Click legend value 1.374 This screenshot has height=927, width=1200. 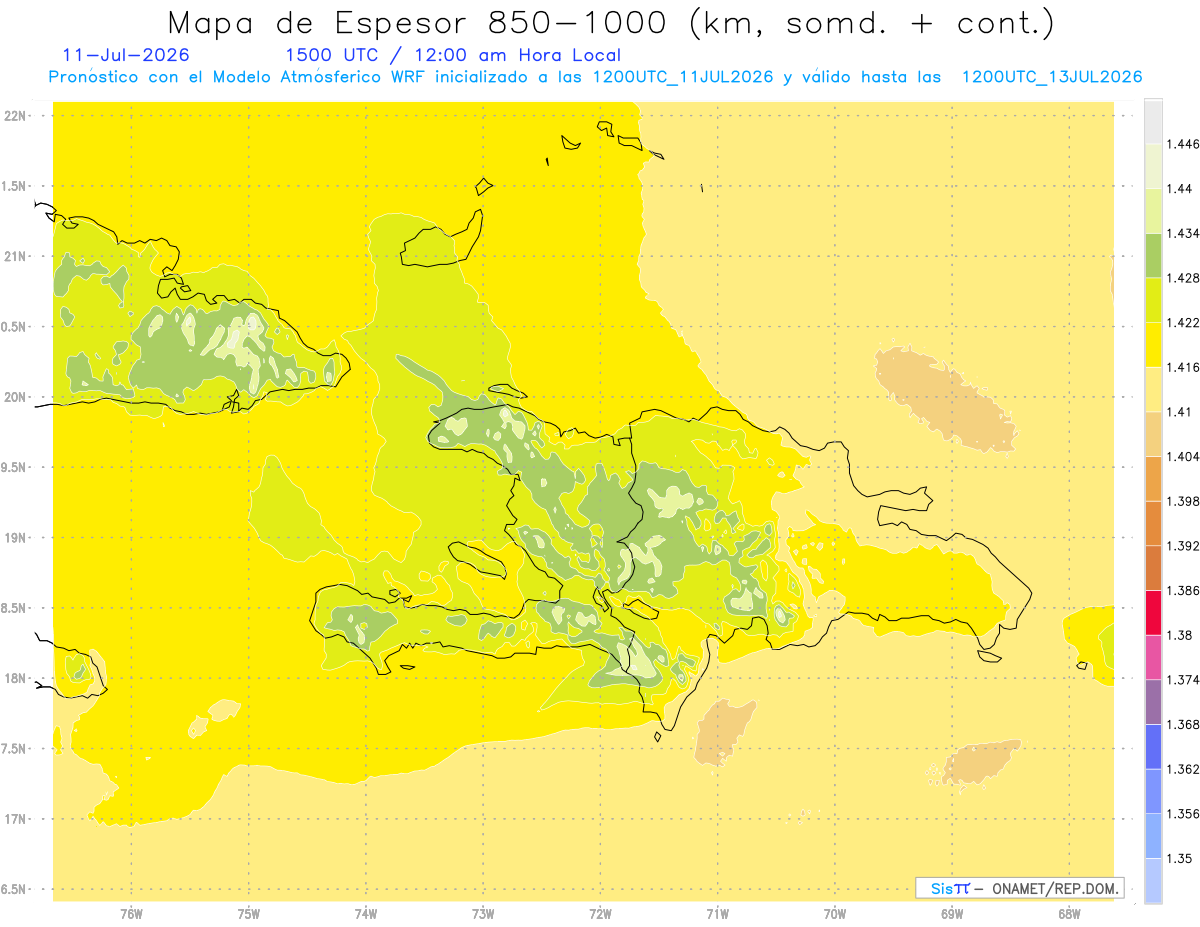pos(1183,680)
